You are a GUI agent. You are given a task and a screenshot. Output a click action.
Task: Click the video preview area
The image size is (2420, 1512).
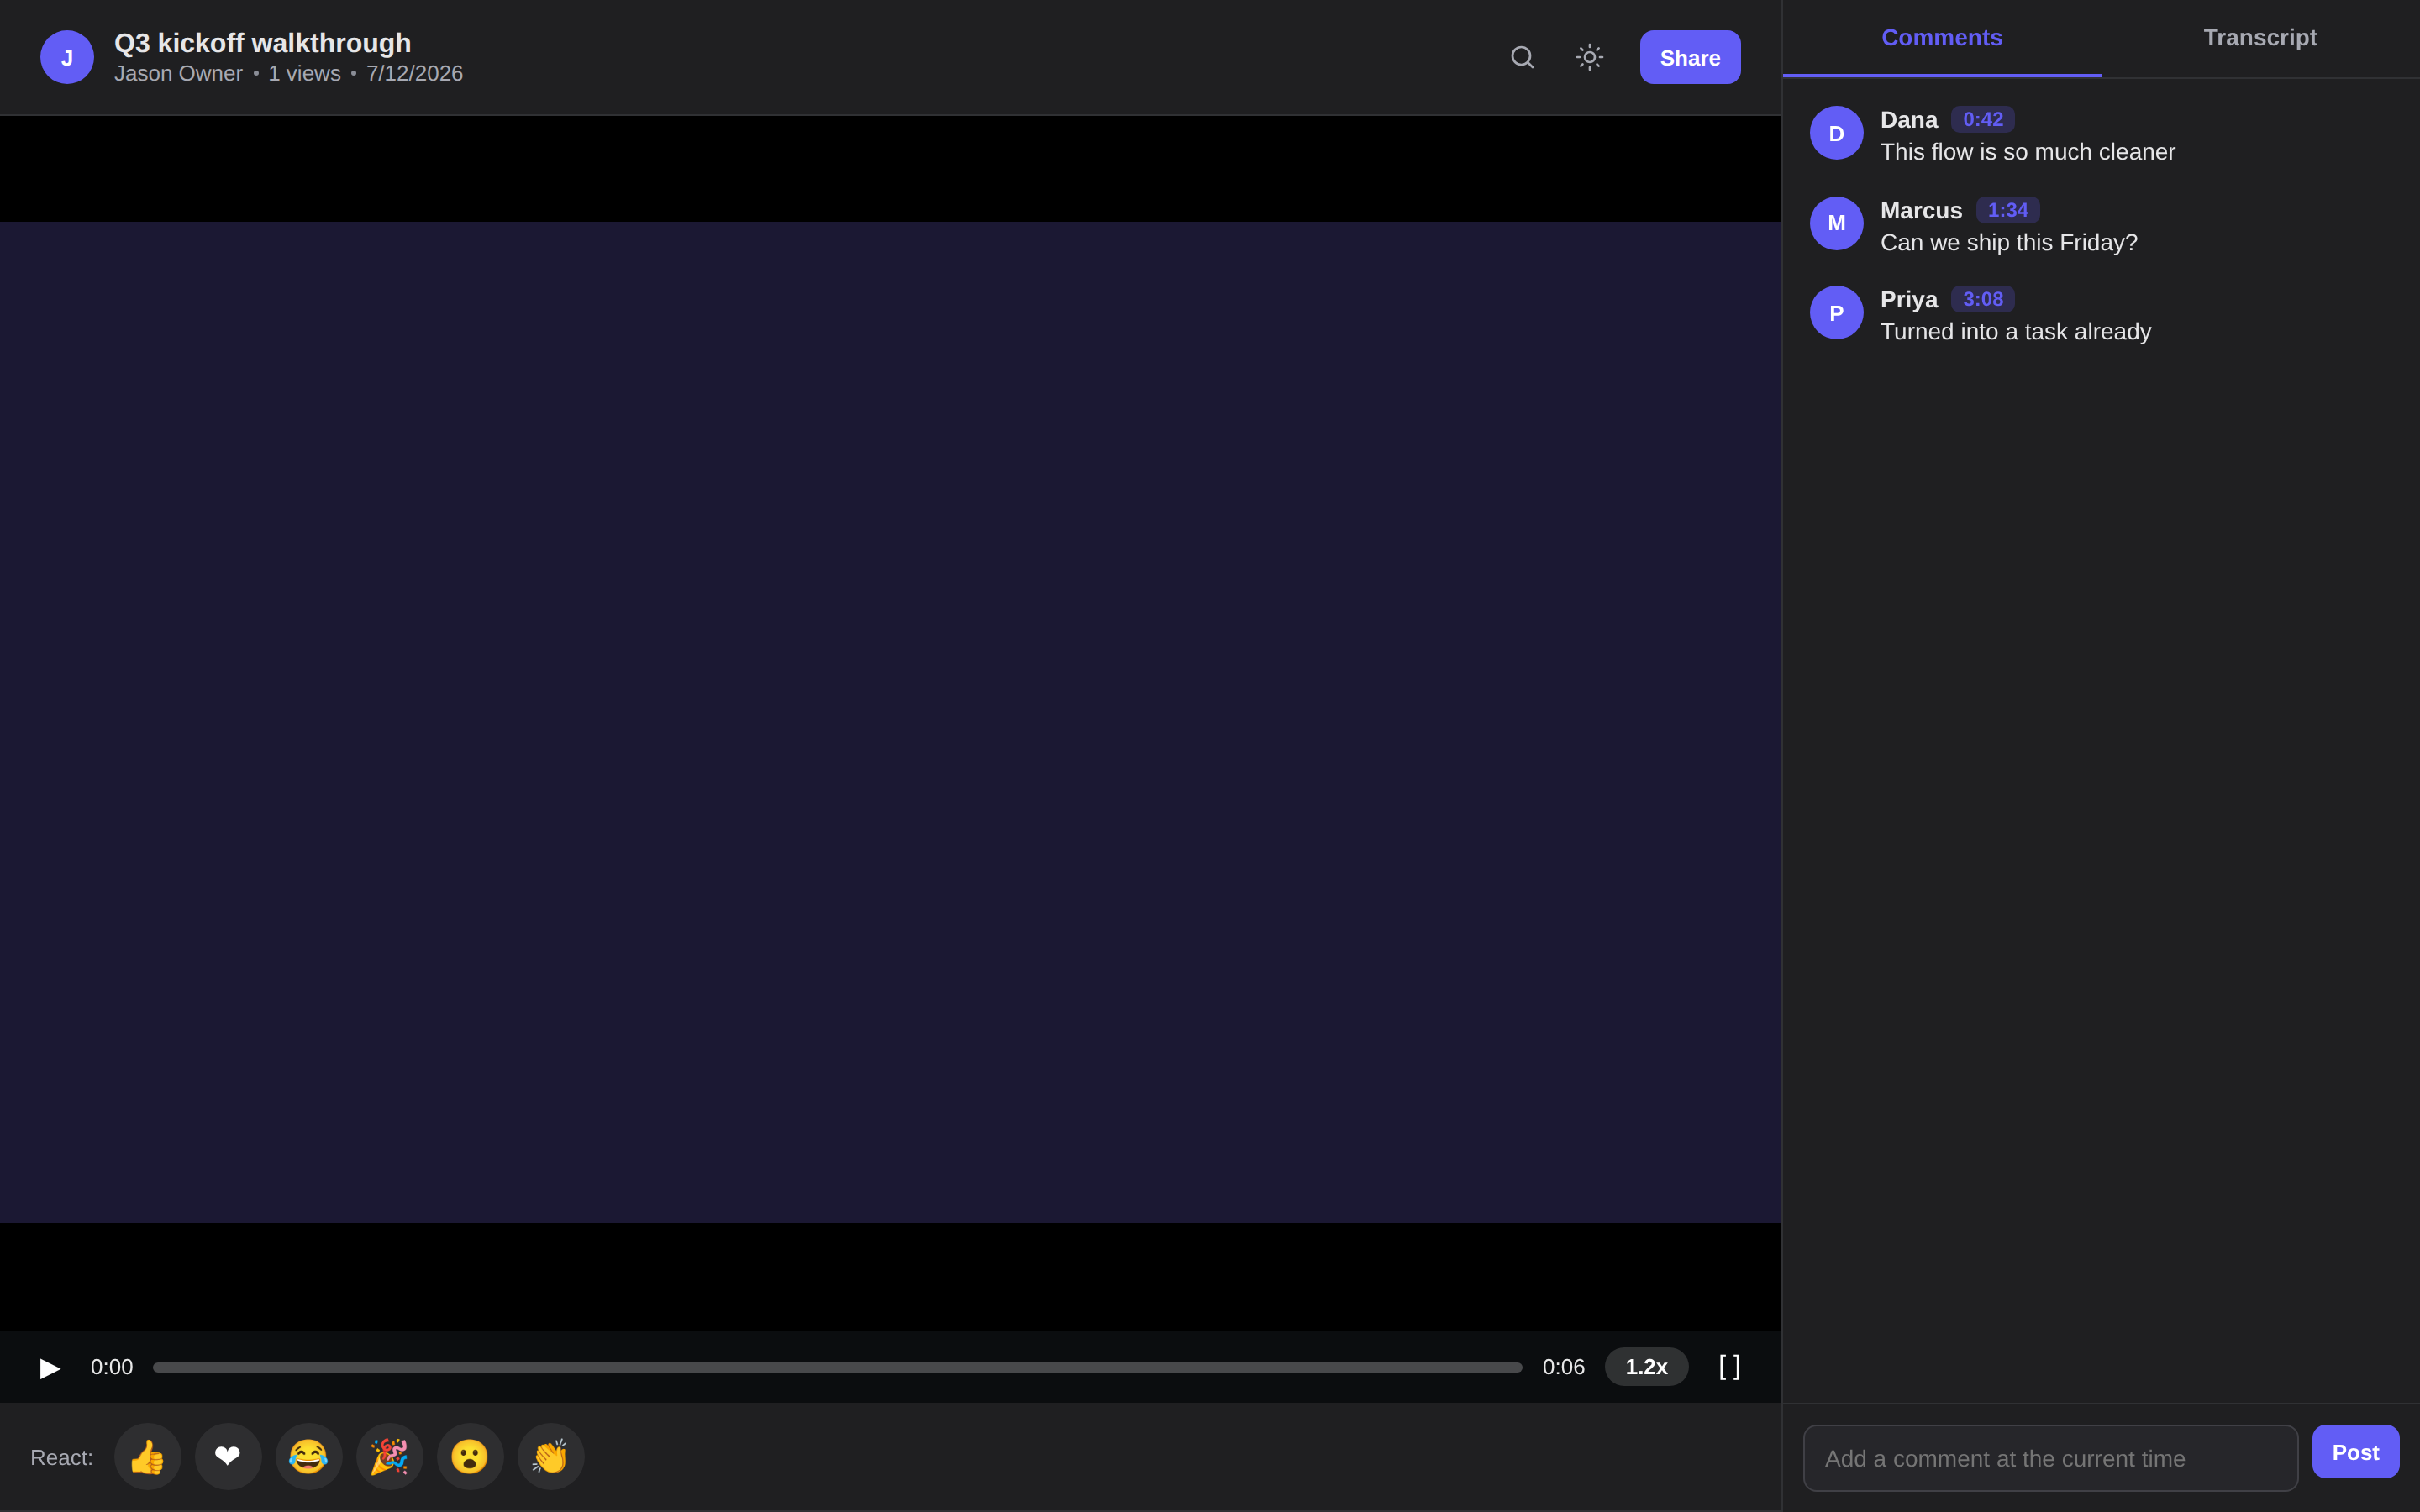tap(890, 722)
